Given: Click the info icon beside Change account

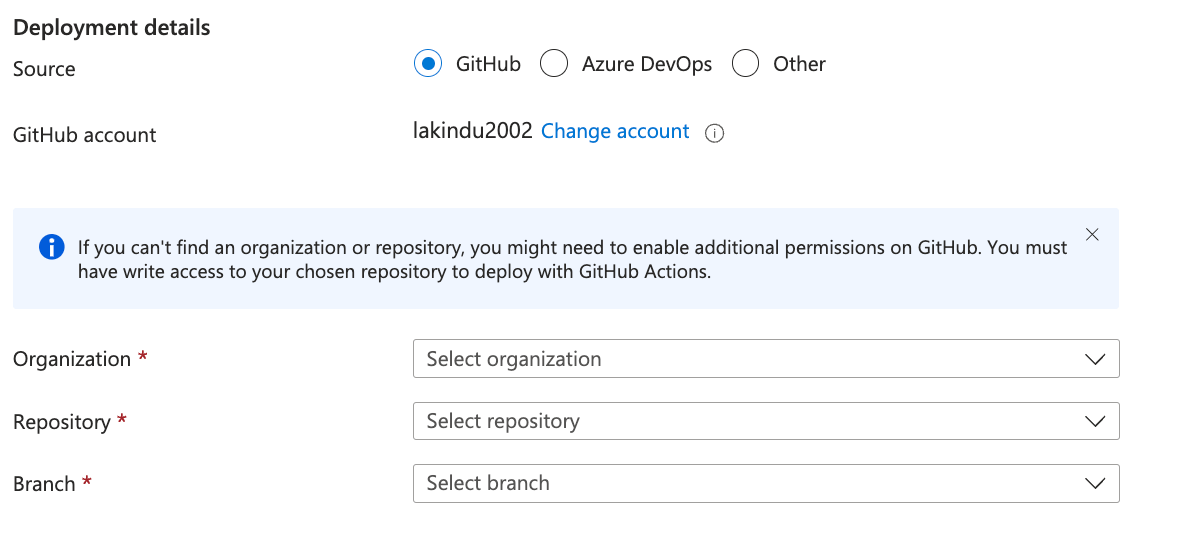Looking at the screenshot, I should pyautogui.click(x=714, y=133).
